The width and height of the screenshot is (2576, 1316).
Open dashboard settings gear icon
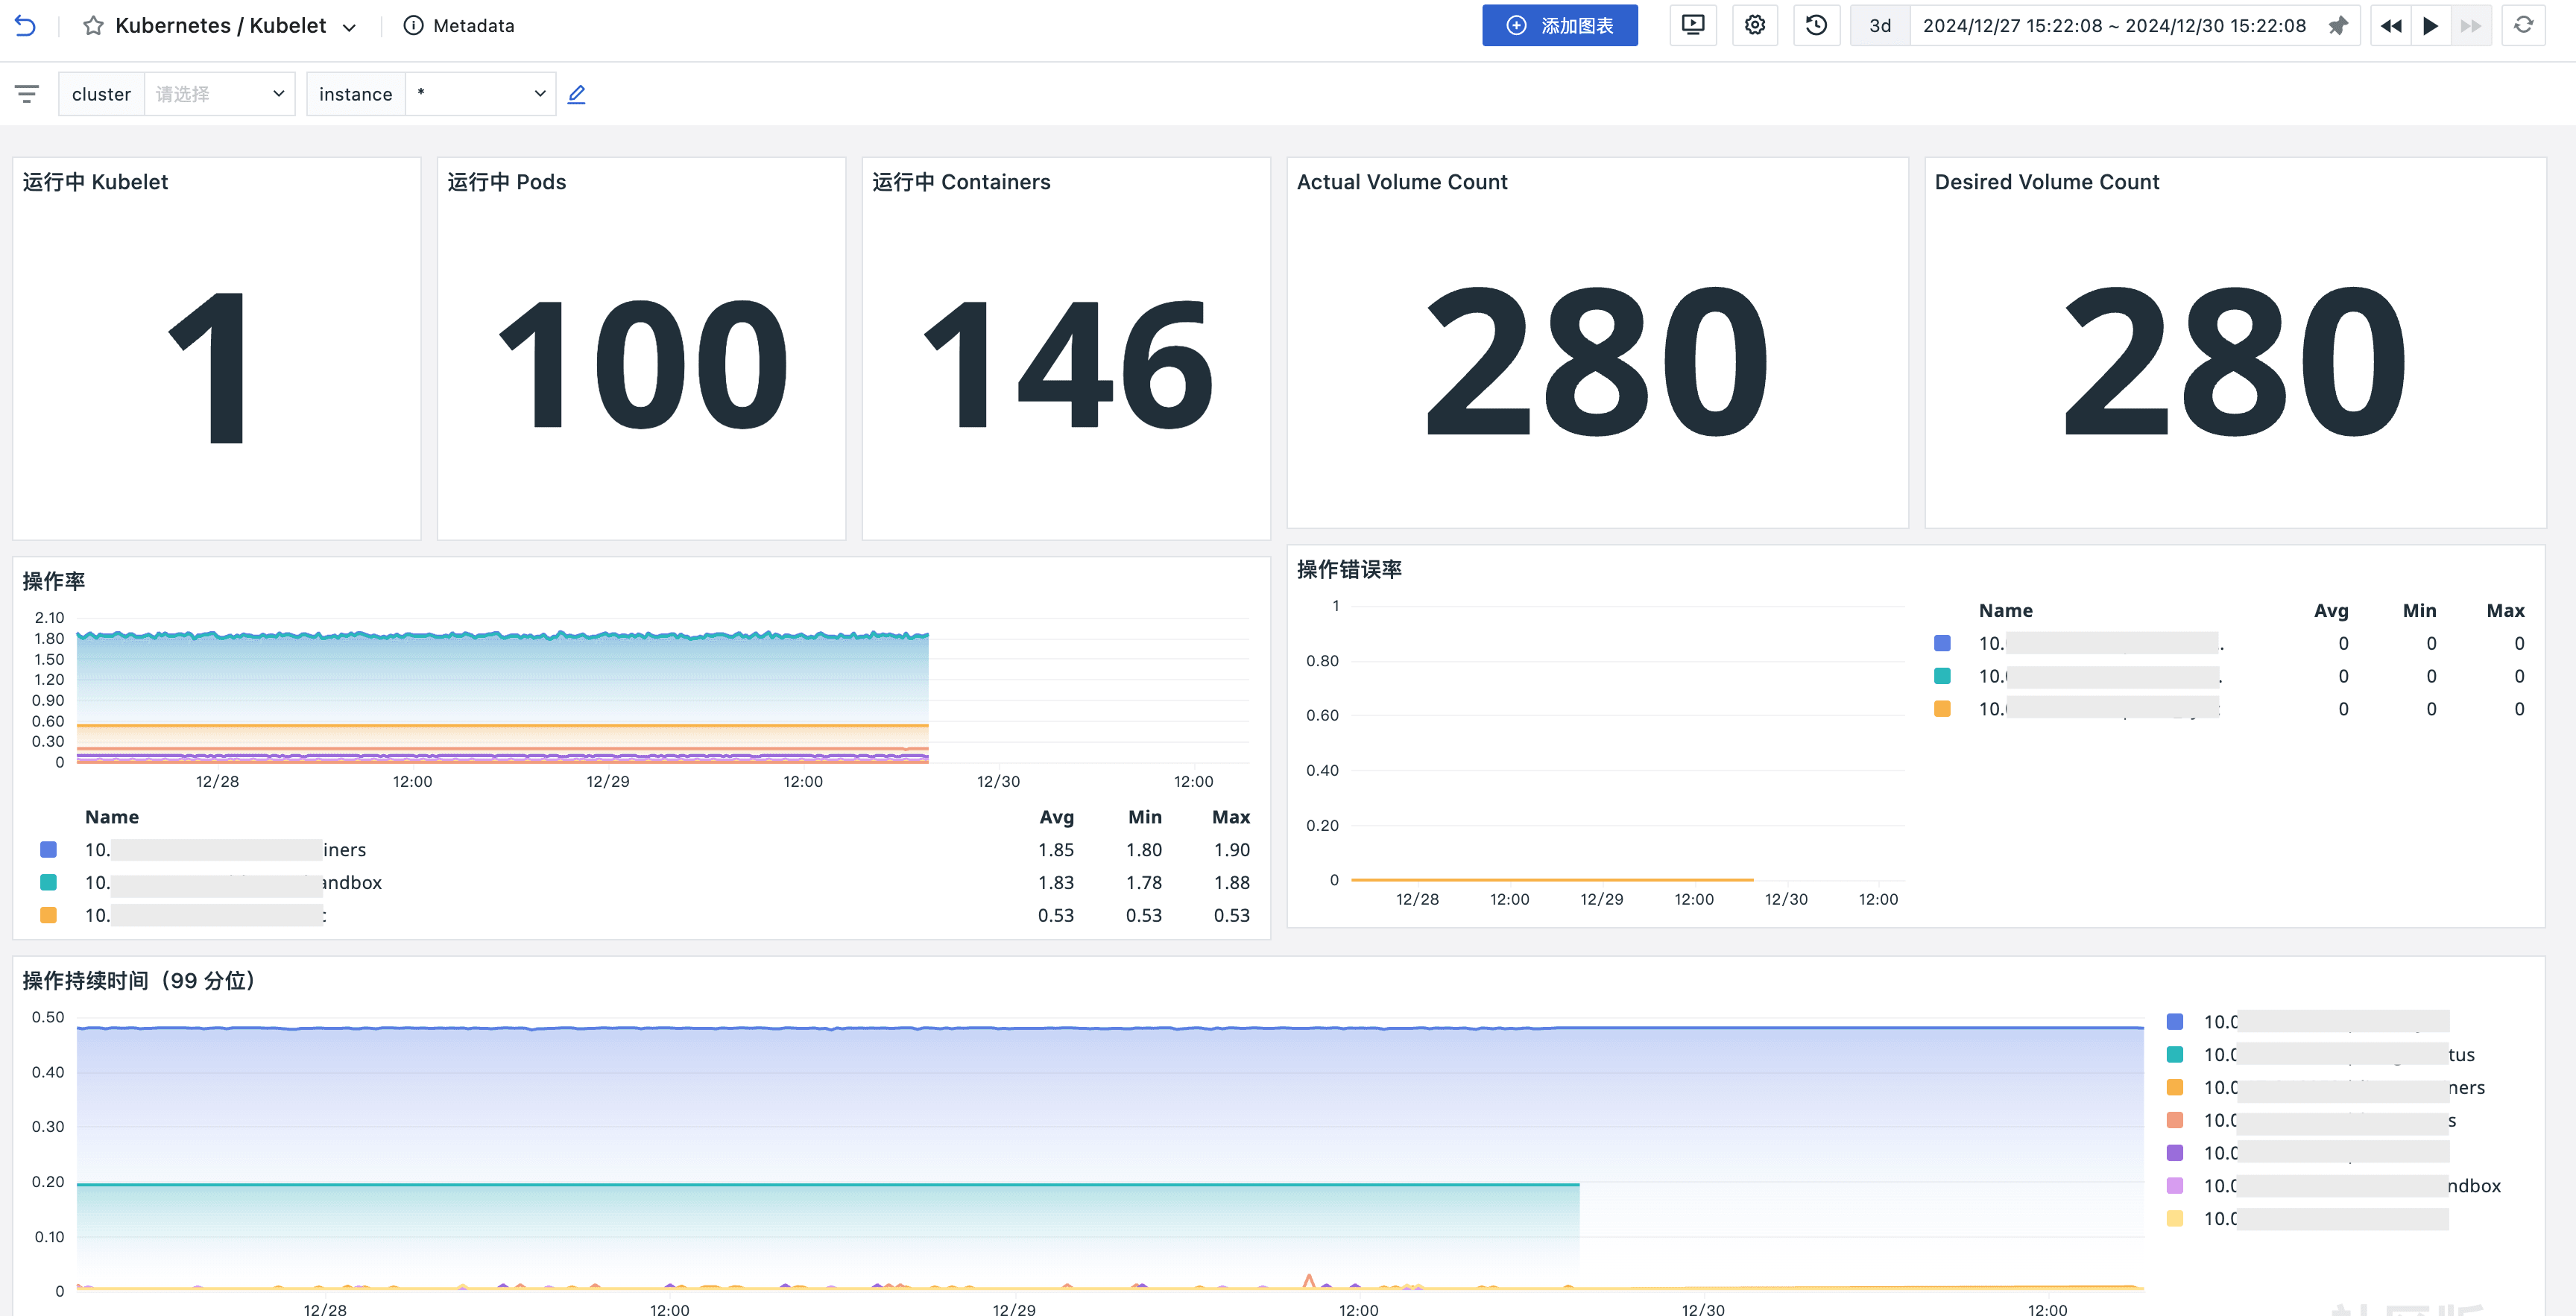1754,26
